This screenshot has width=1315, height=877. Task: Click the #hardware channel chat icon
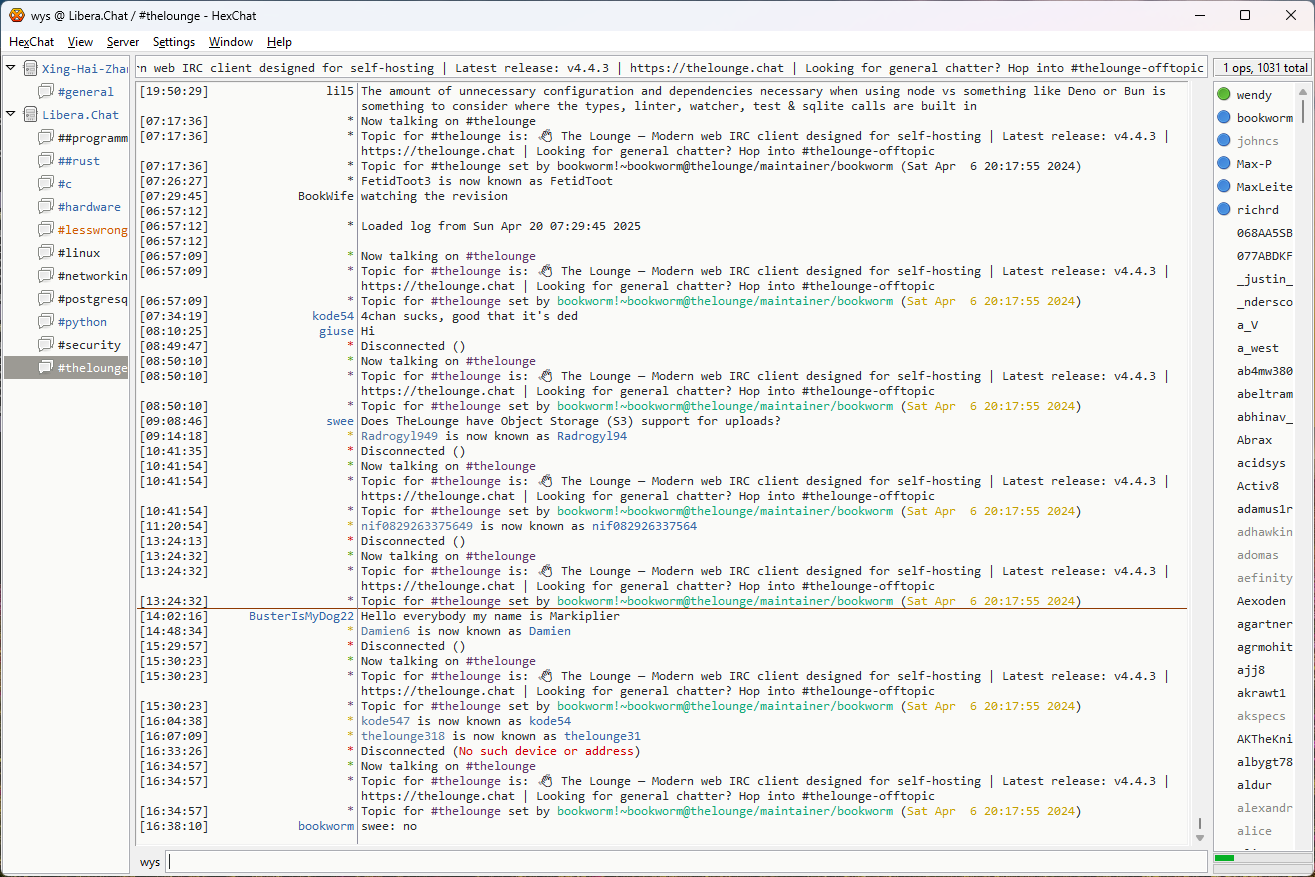pos(46,207)
